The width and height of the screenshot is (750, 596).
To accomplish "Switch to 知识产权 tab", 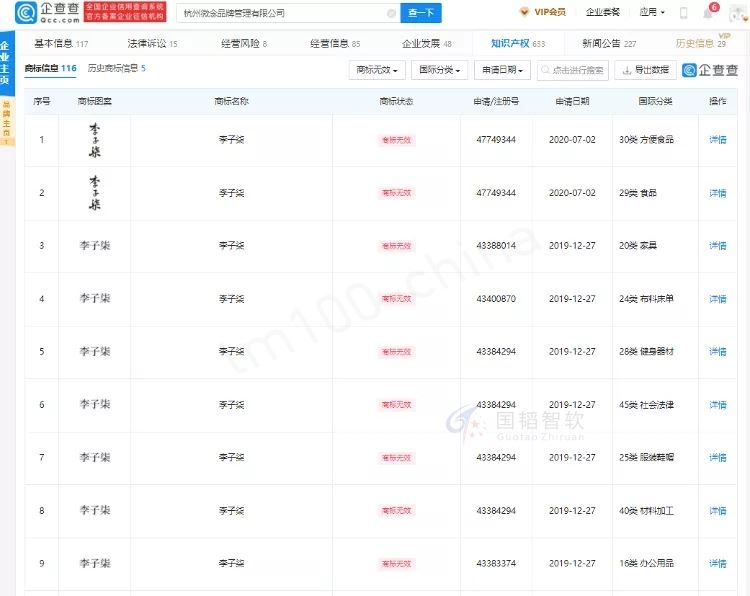I will pyautogui.click(x=518, y=44).
